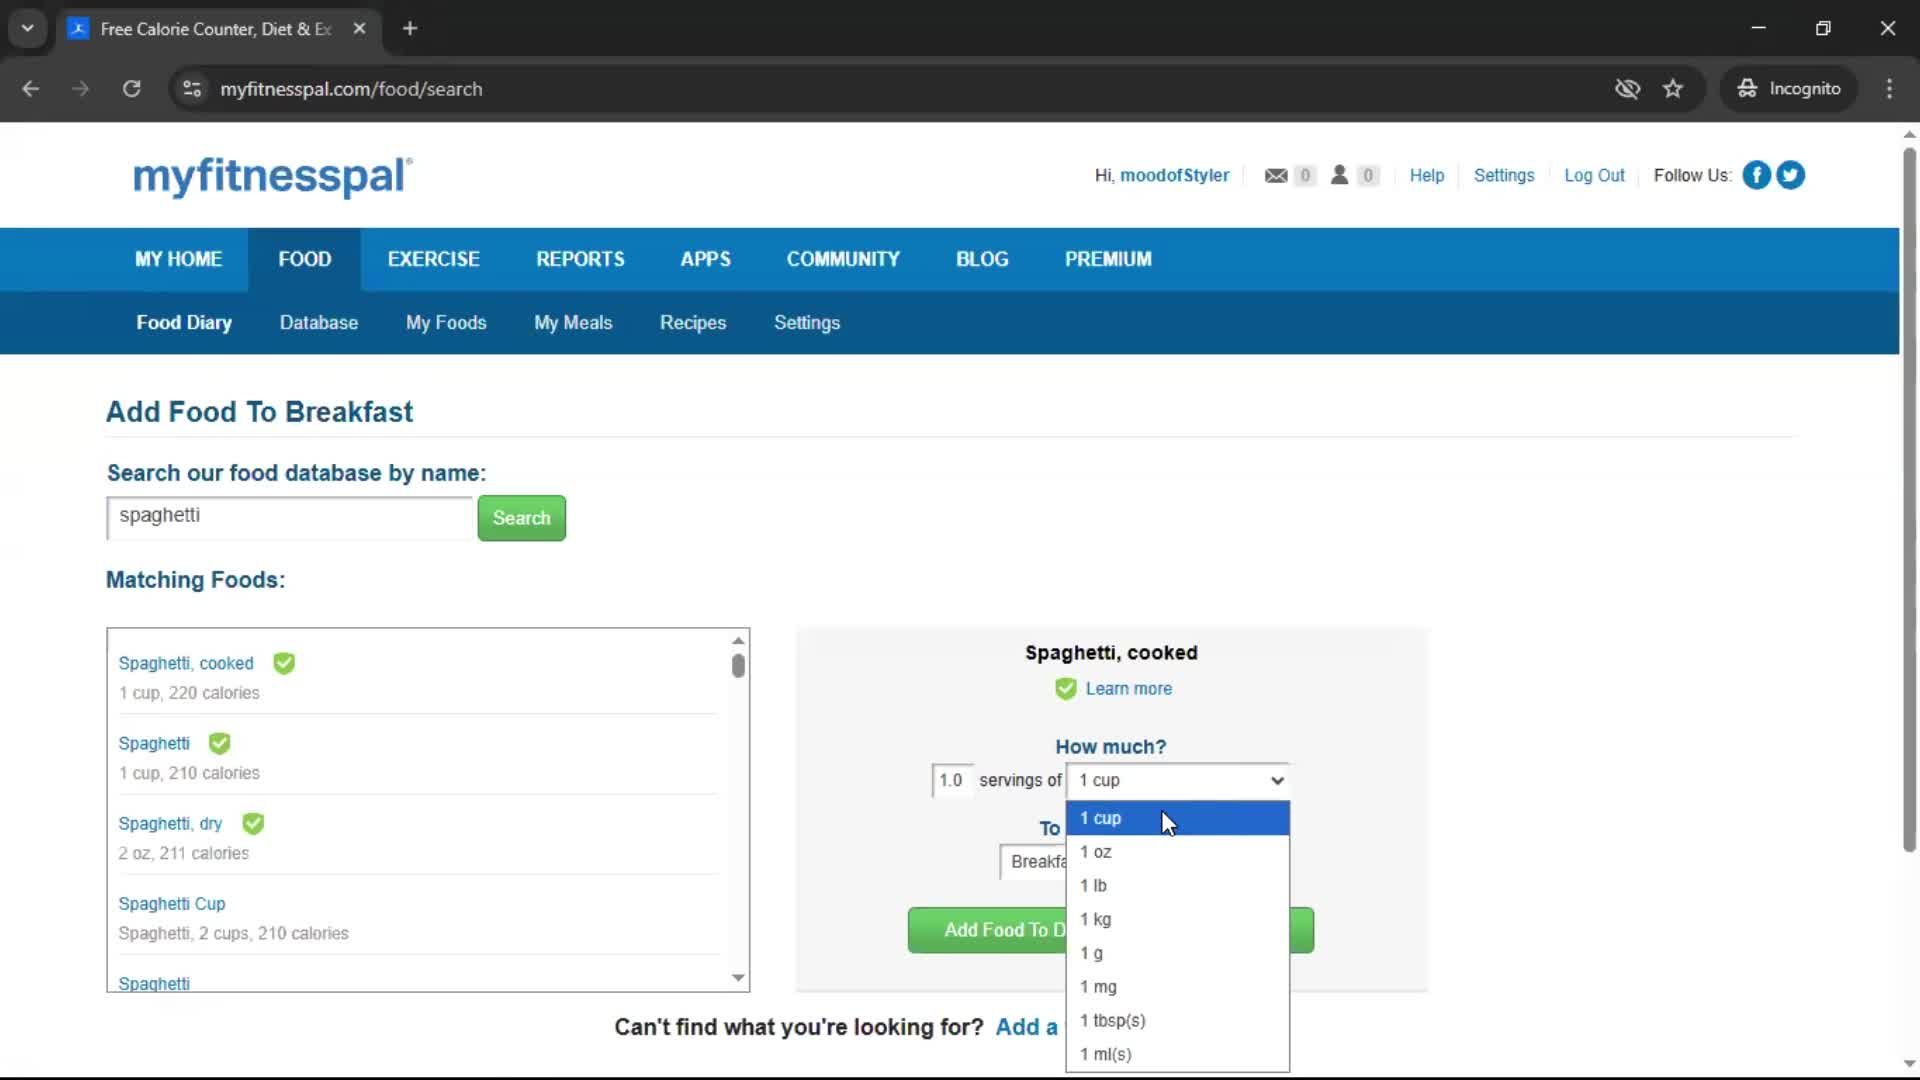Open the BLOG tab
Screen dimensions: 1920x1080
(982, 259)
